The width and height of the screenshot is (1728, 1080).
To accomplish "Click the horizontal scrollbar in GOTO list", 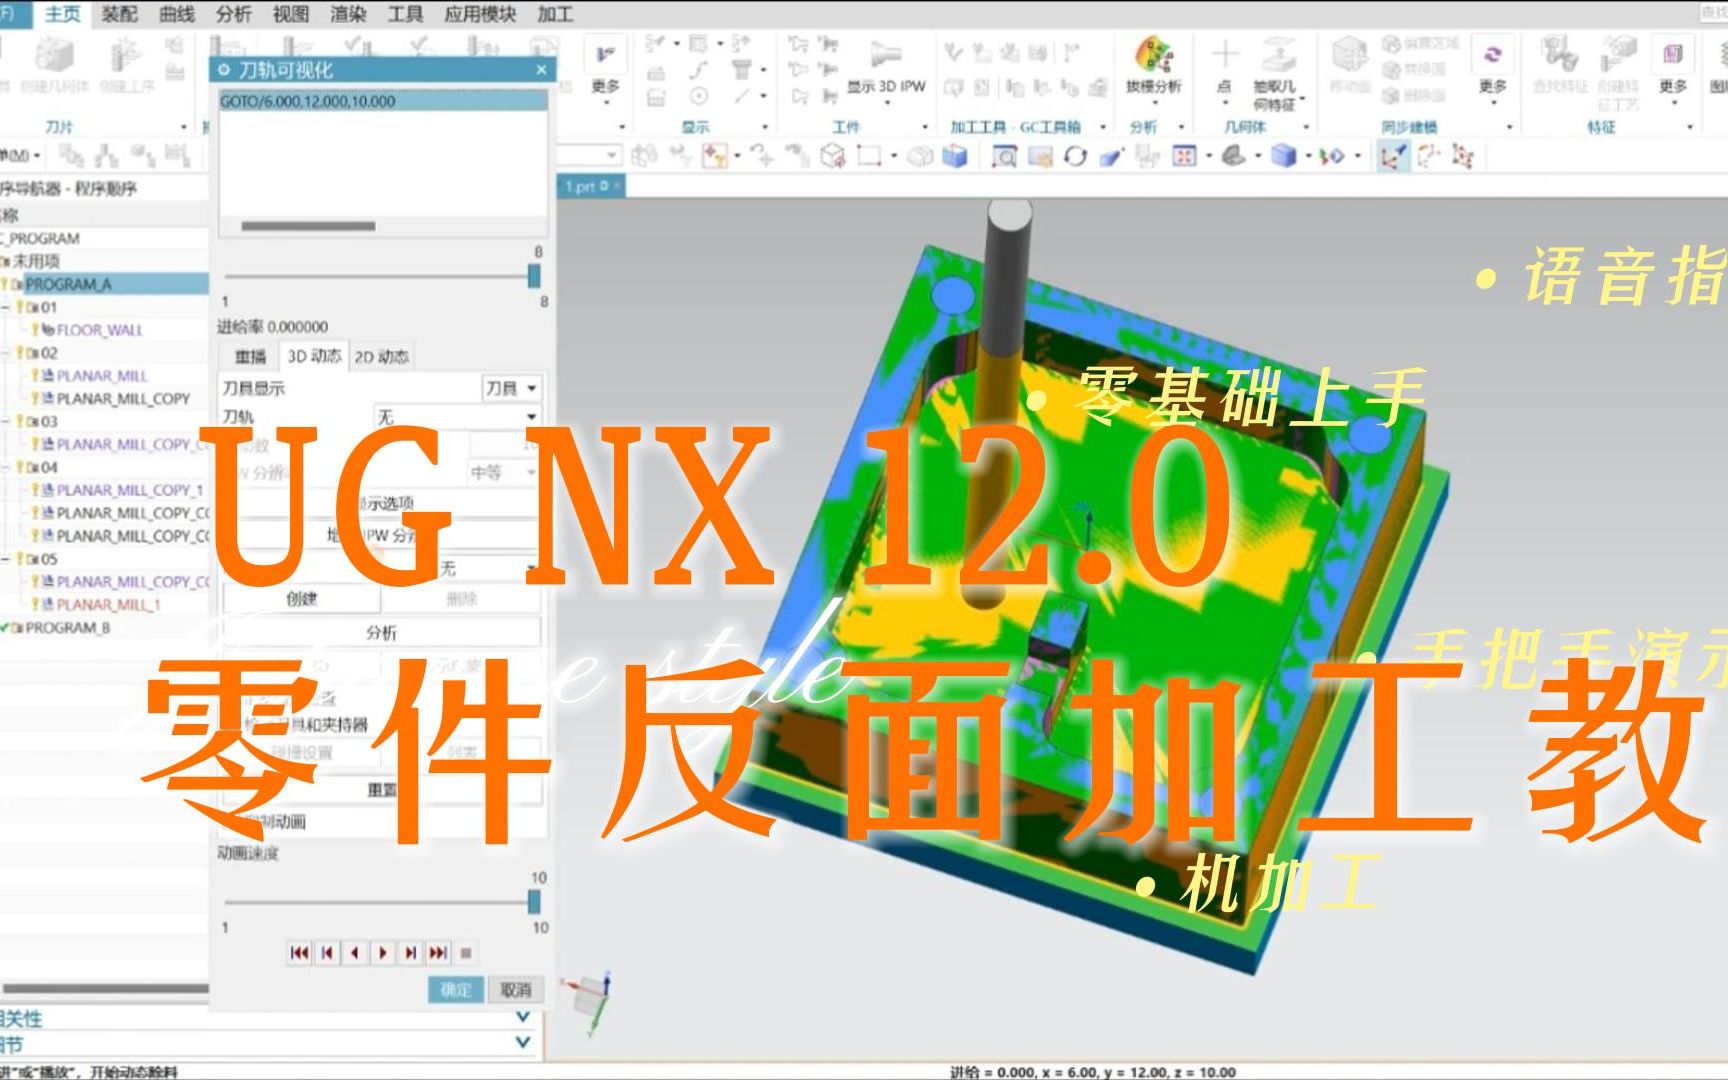I will [308, 226].
